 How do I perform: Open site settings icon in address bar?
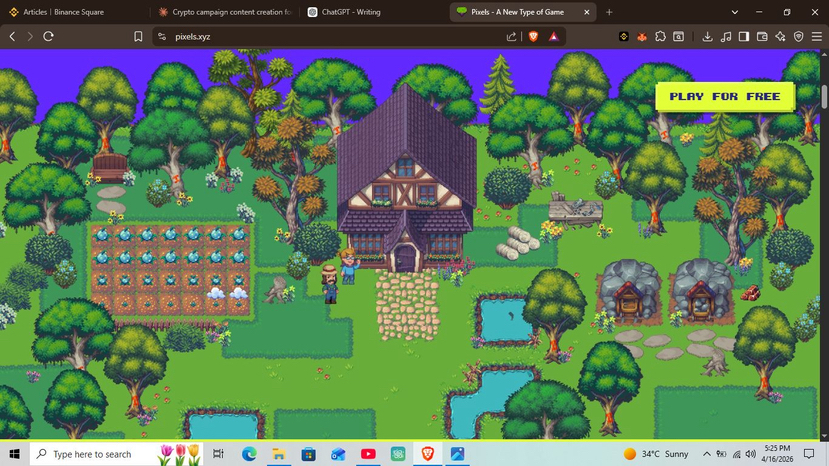point(162,36)
